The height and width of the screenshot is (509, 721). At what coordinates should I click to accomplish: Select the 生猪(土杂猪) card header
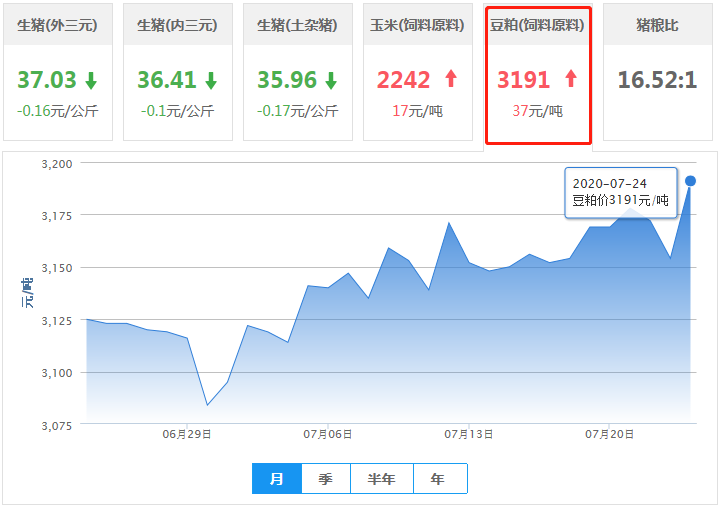[x=298, y=25]
